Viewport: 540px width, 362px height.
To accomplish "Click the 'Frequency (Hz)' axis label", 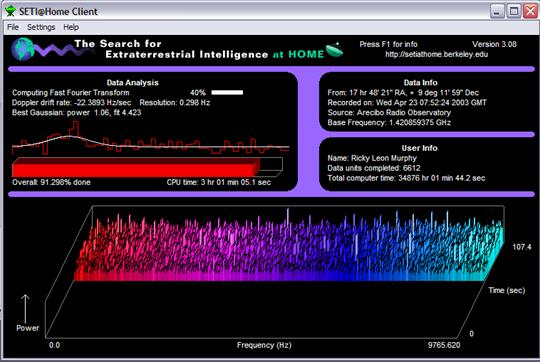I will (264, 345).
